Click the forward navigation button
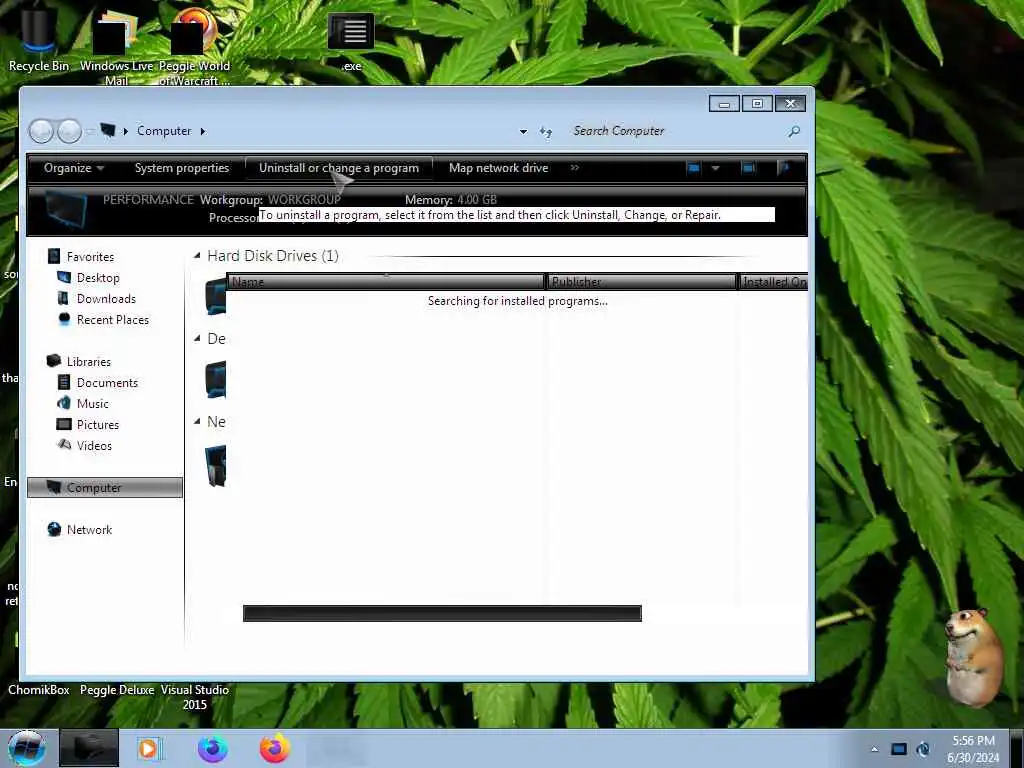The width and height of the screenshot is (1024, 768). click(69, 131)
